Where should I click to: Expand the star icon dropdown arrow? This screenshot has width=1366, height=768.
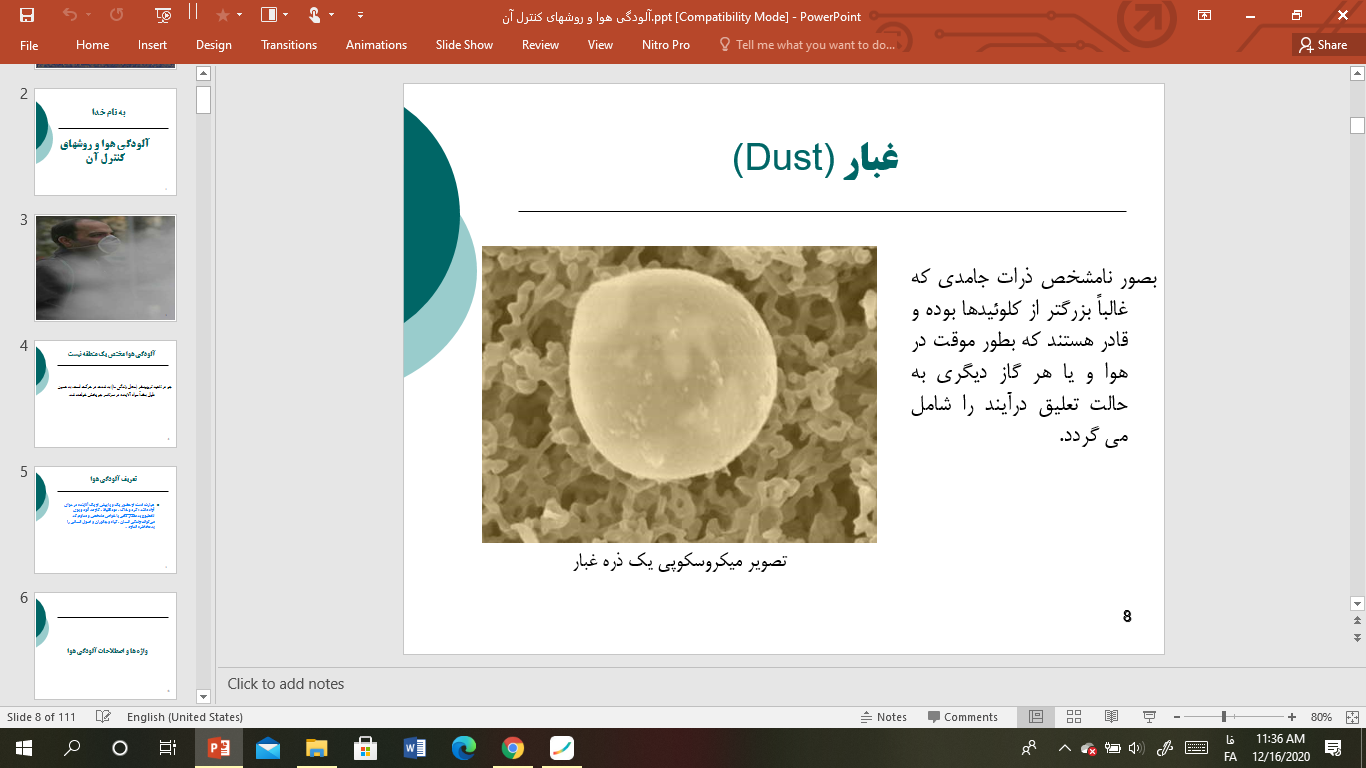click(x=241, y=15)
